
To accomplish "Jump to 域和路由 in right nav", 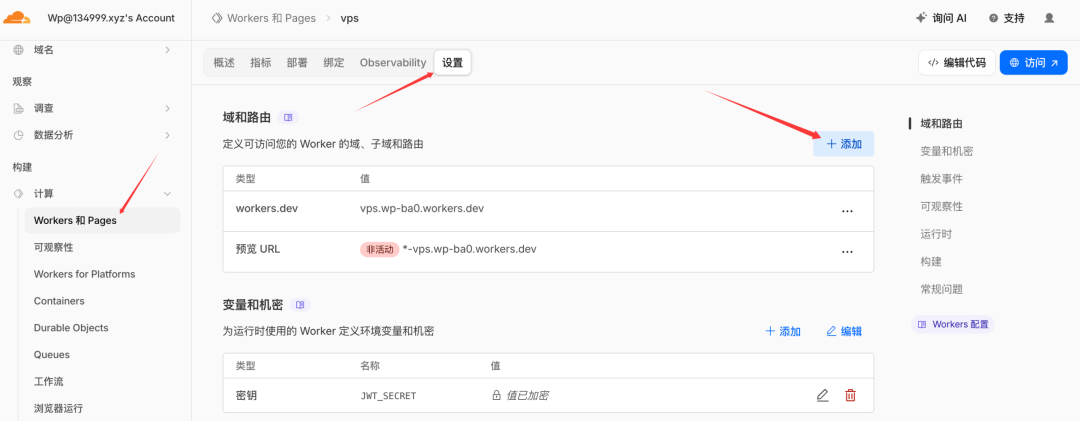I will [x=941, y=124].
